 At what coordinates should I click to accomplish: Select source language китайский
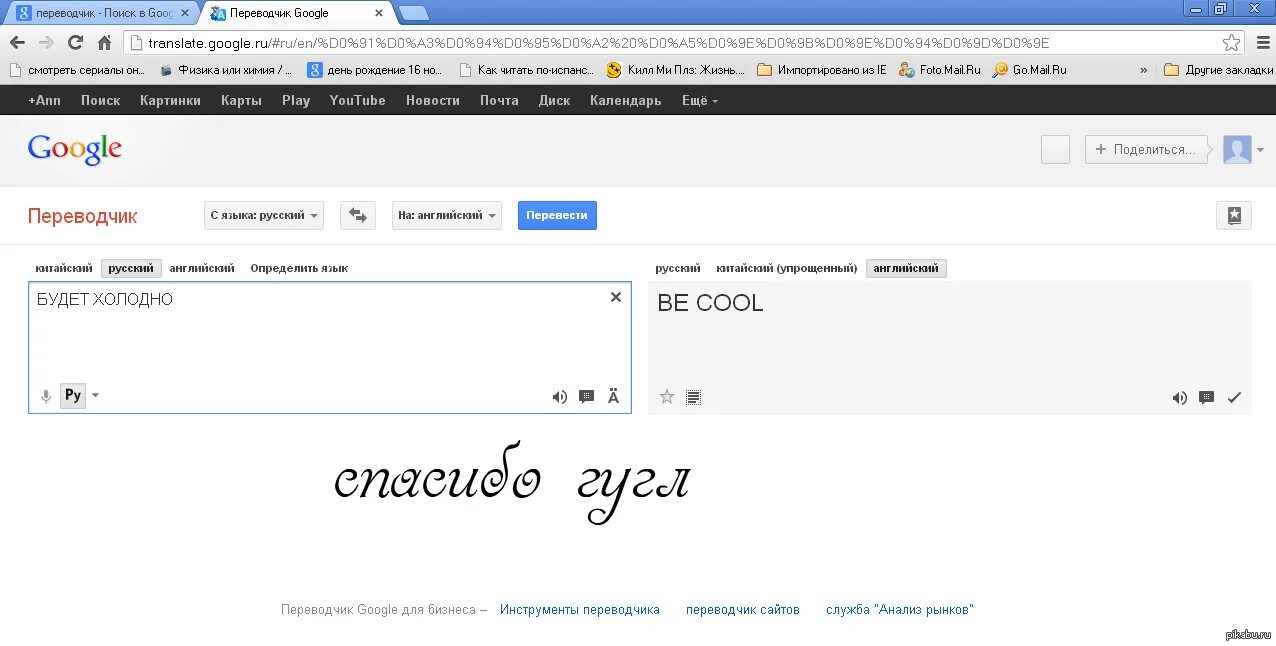[x=64, y=268]
